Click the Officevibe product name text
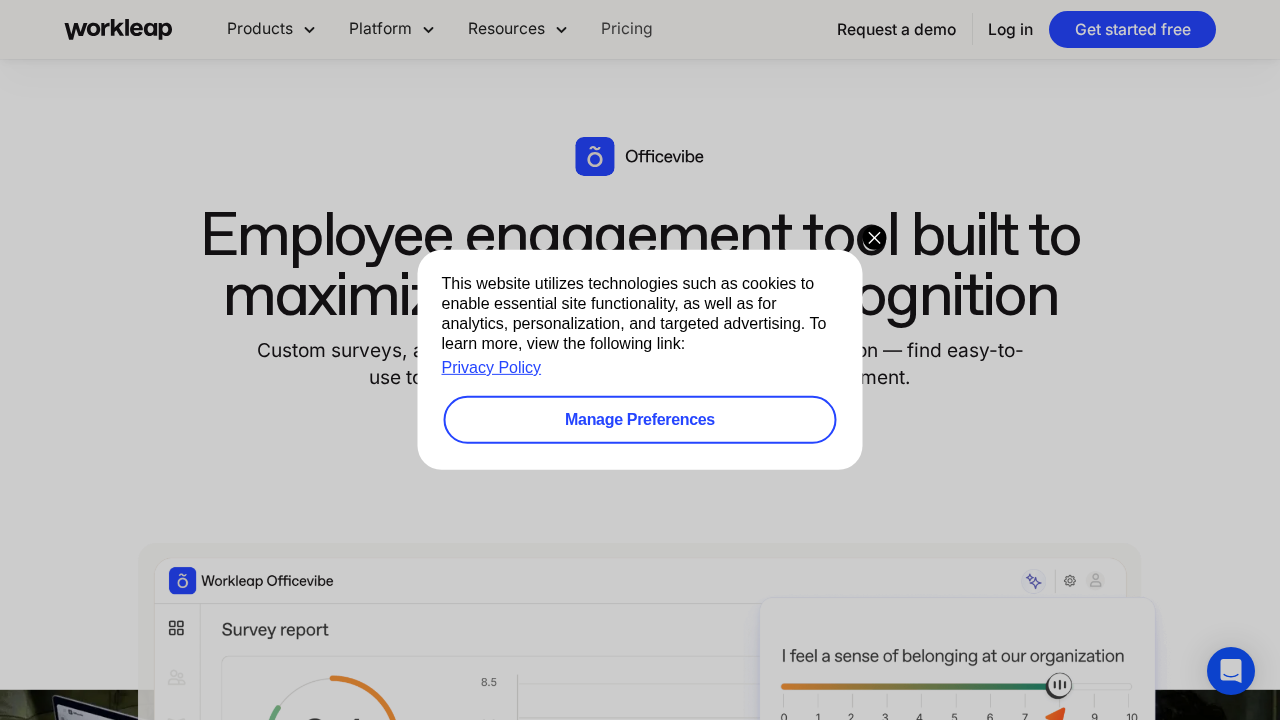 664,157
